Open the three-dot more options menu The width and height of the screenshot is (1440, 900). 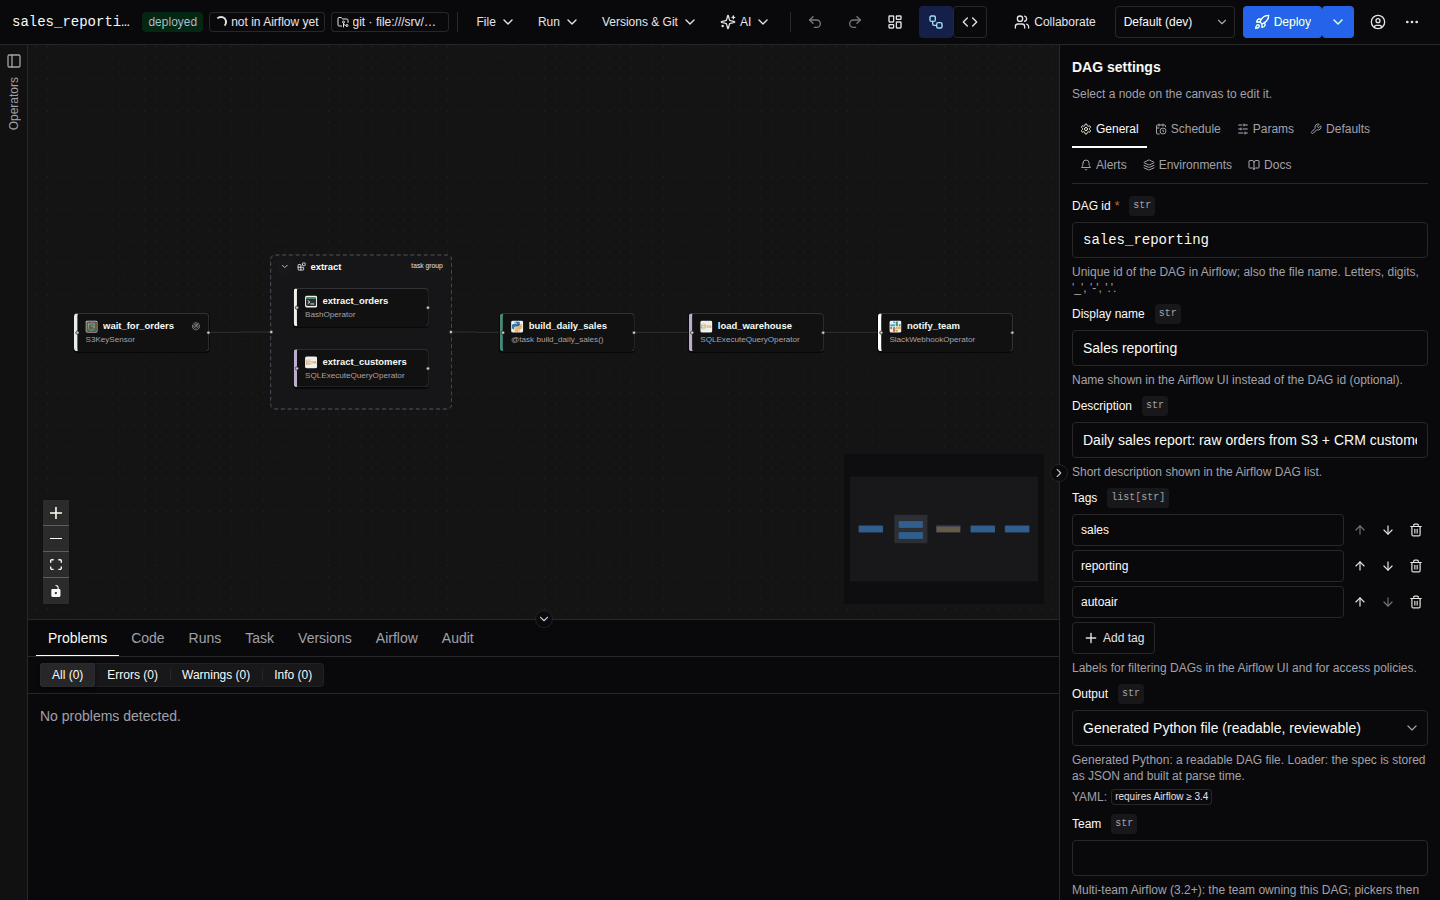pyautogui.click(x=1412, y=22)
